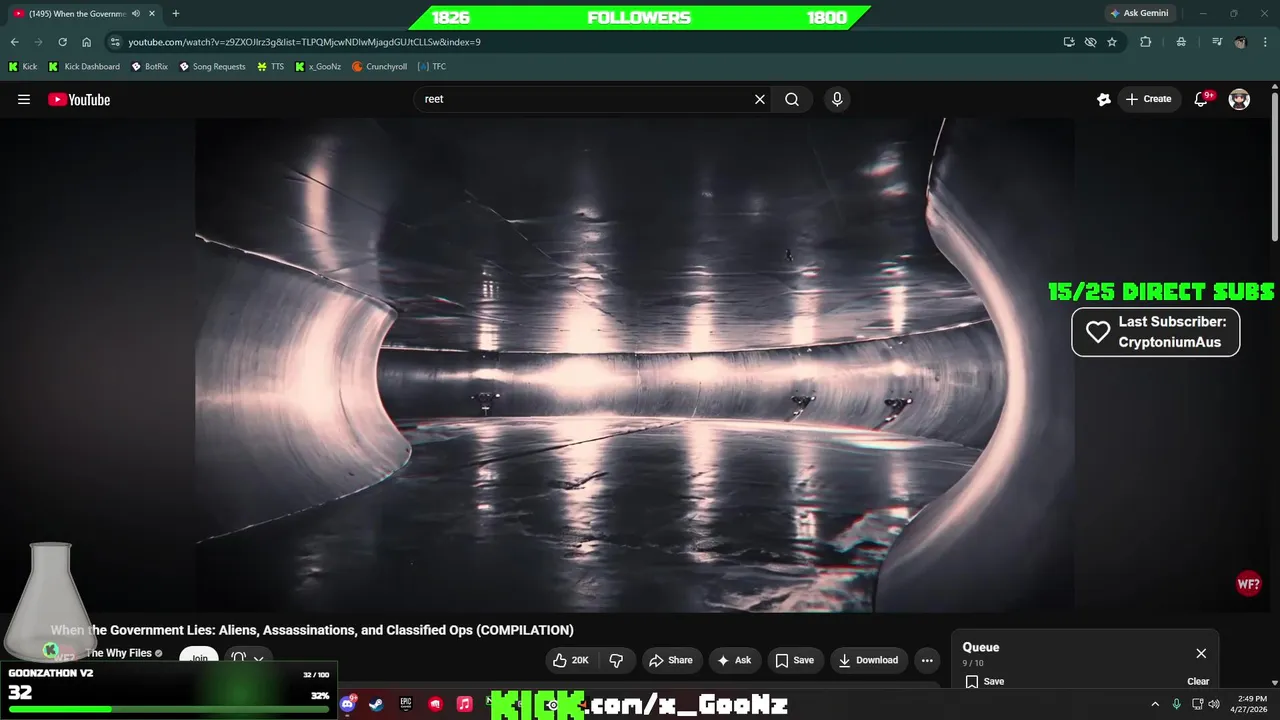The width and height of the screenshot is (1280, 720).
Task: Save the video to a playlist
Action: [x=795, y=660]
